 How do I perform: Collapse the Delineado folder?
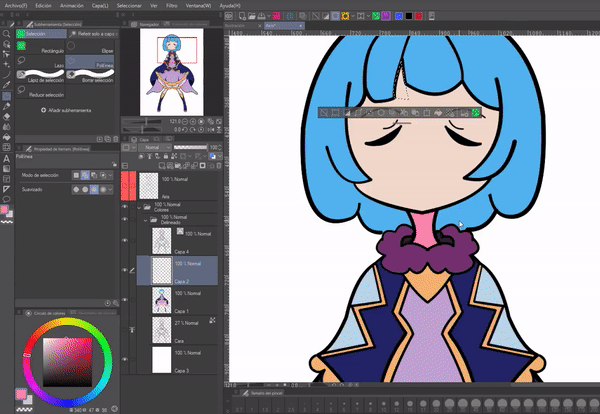pyautogui.click(x=145, y=220)
